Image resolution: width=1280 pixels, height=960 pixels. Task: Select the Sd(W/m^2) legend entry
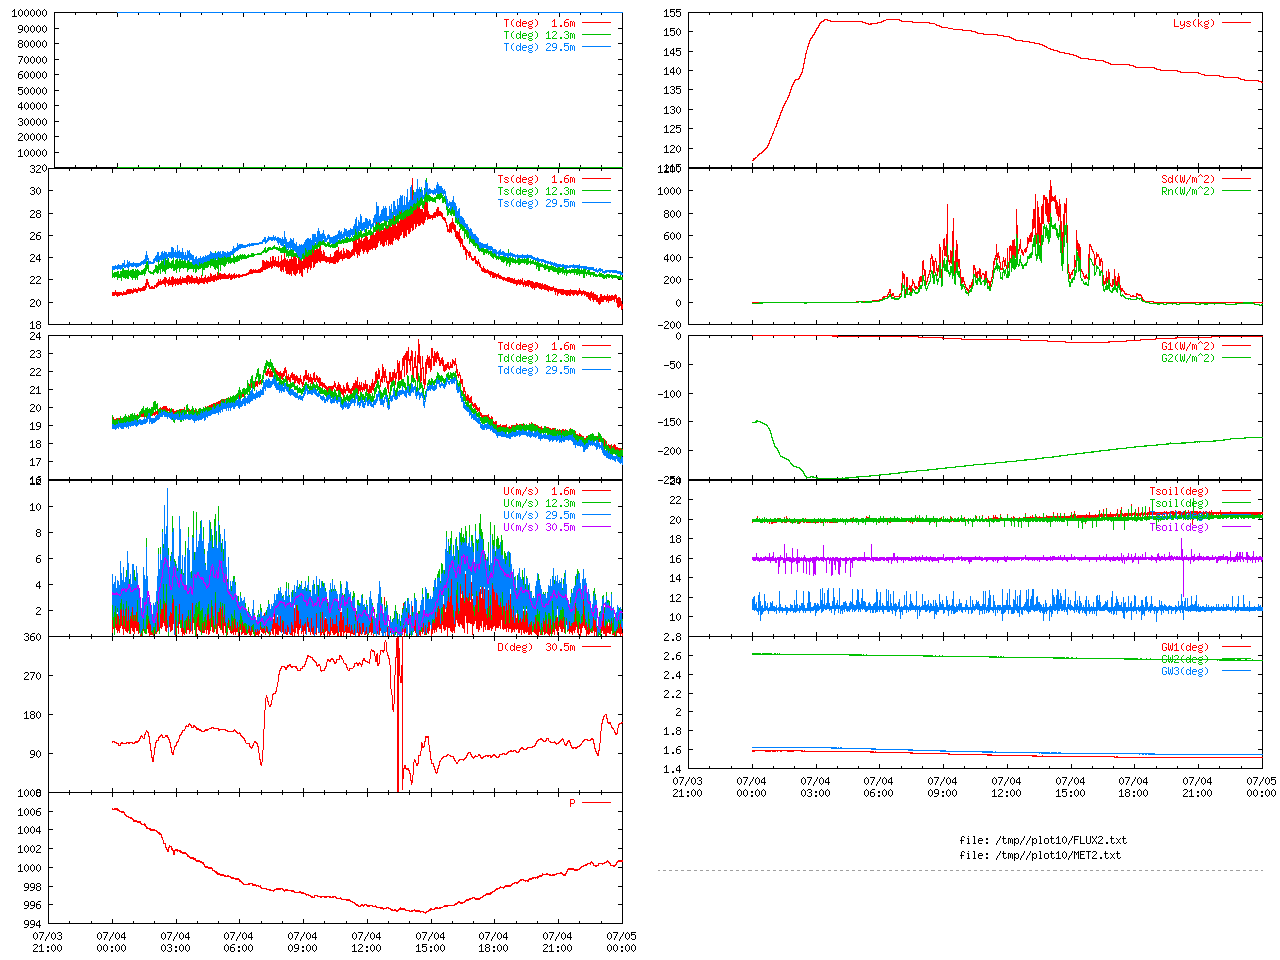click(x=1187, y=180)
